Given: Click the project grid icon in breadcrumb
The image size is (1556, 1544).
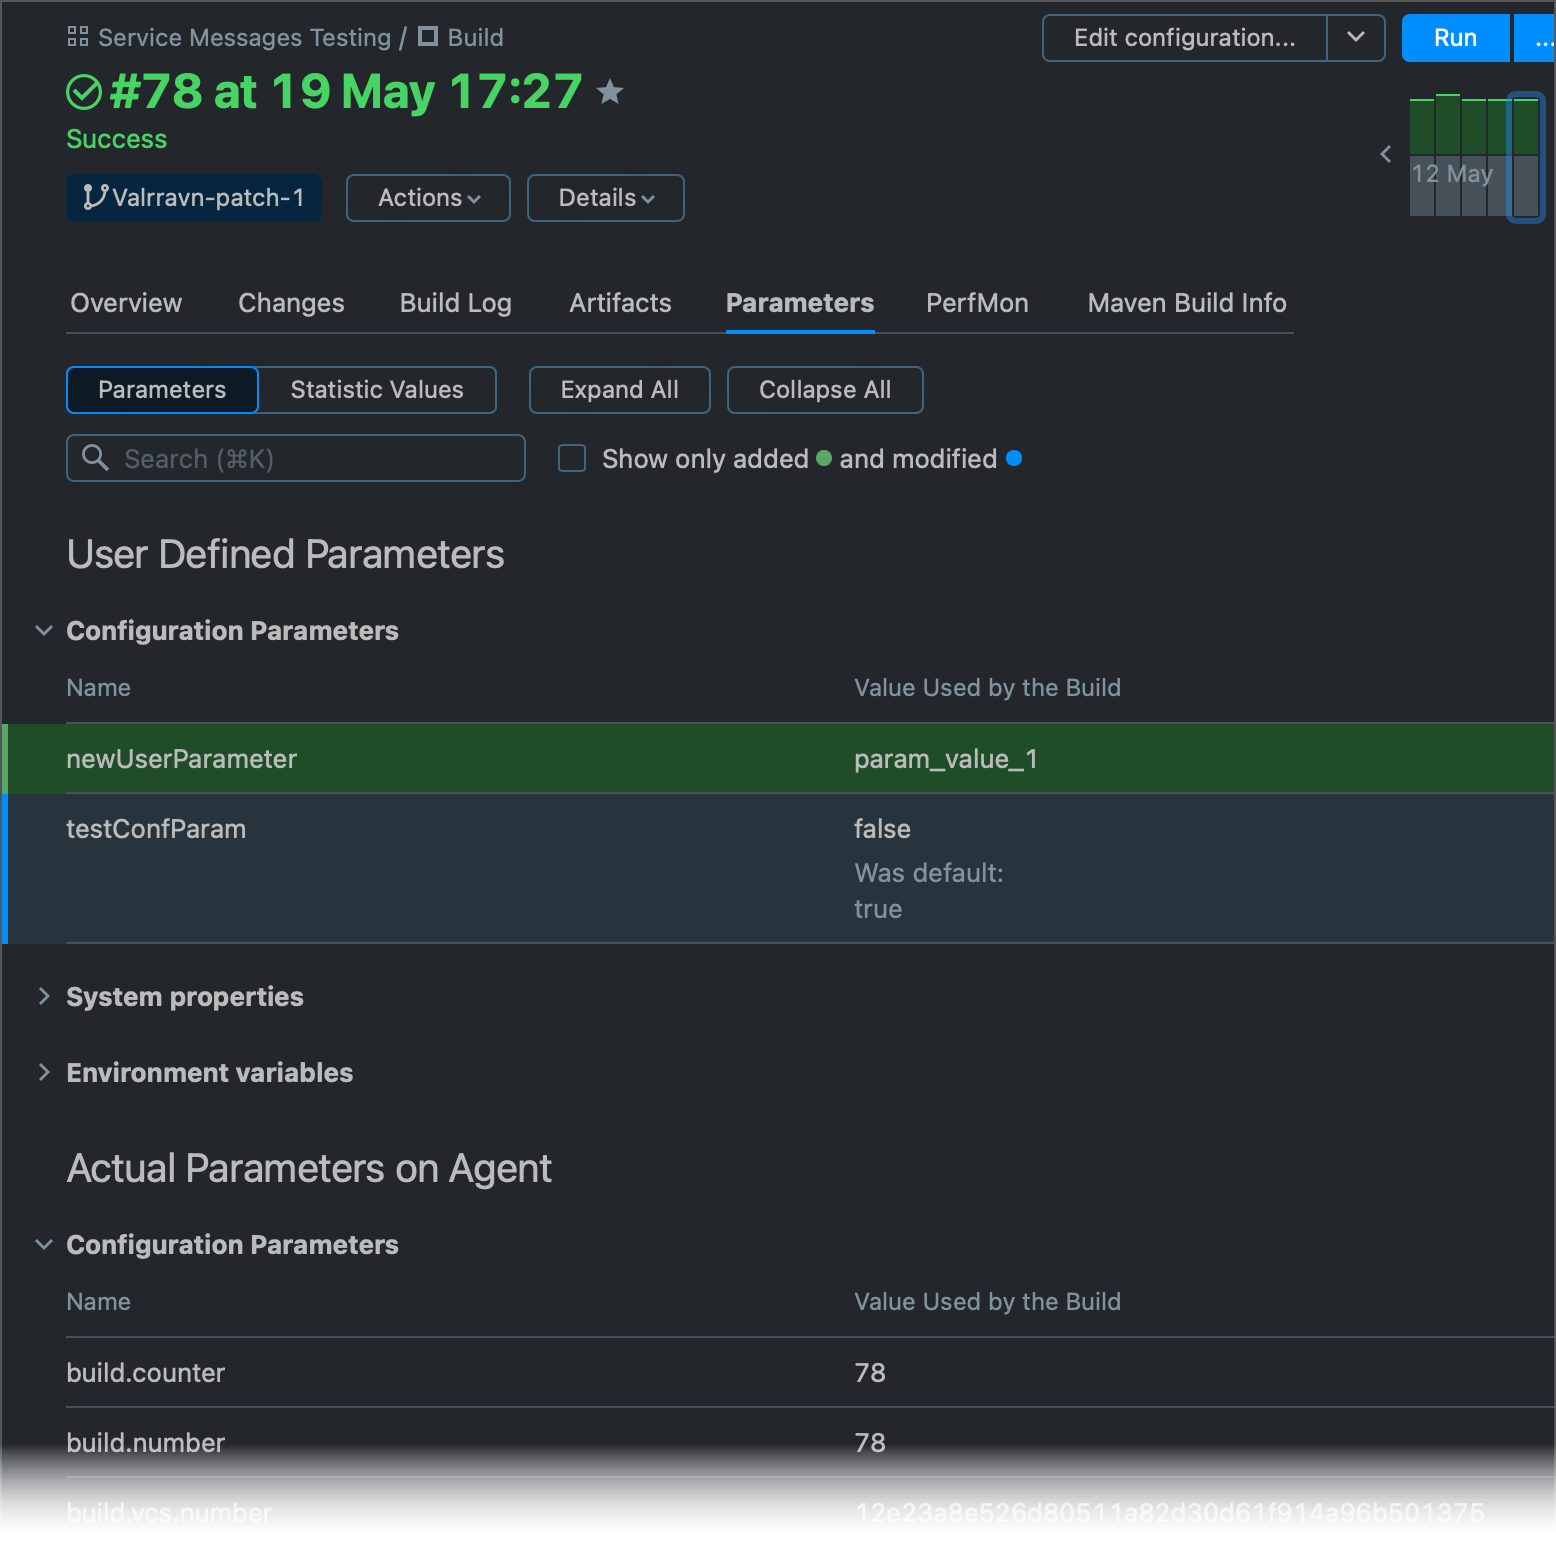Looking at the screenshot, I should (x=78, y=37).
